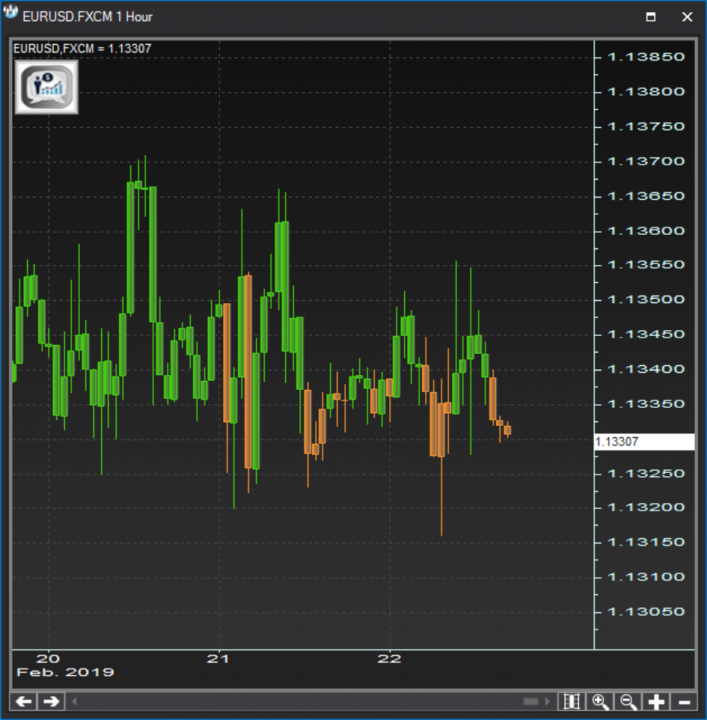The height and width of the screenshot is (720, 707).
Task: Click the date label 22 on time axis
Action: click(389, 659)
